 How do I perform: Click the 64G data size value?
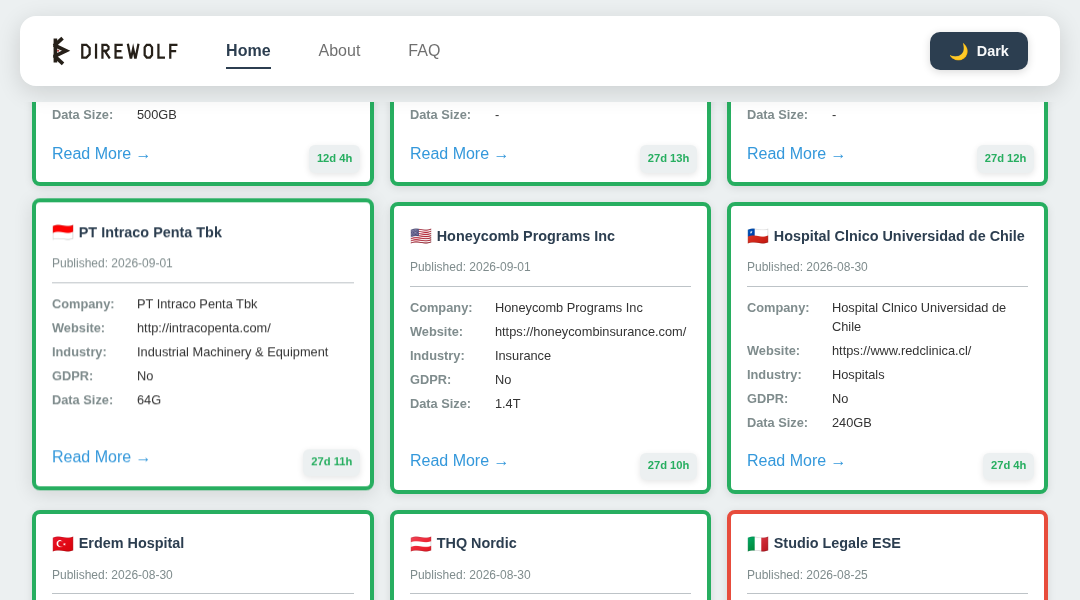[149, 400]
